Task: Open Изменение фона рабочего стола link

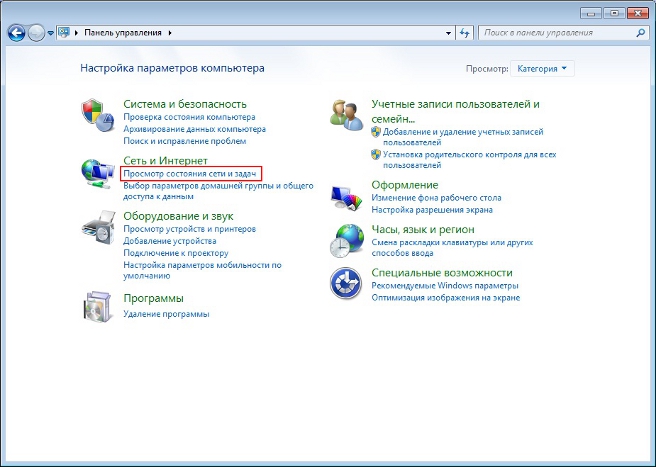Action: (x=436, y=198)
